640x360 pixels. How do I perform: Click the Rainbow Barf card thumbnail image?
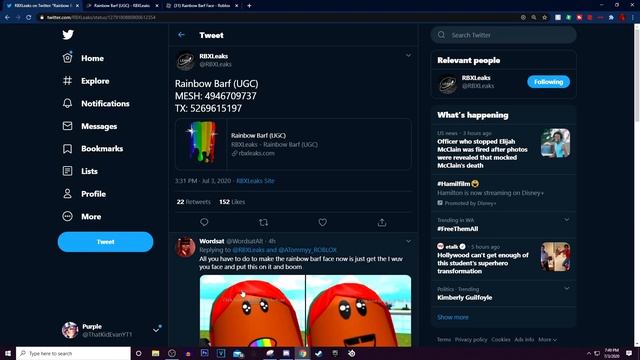tap(201, 144)
